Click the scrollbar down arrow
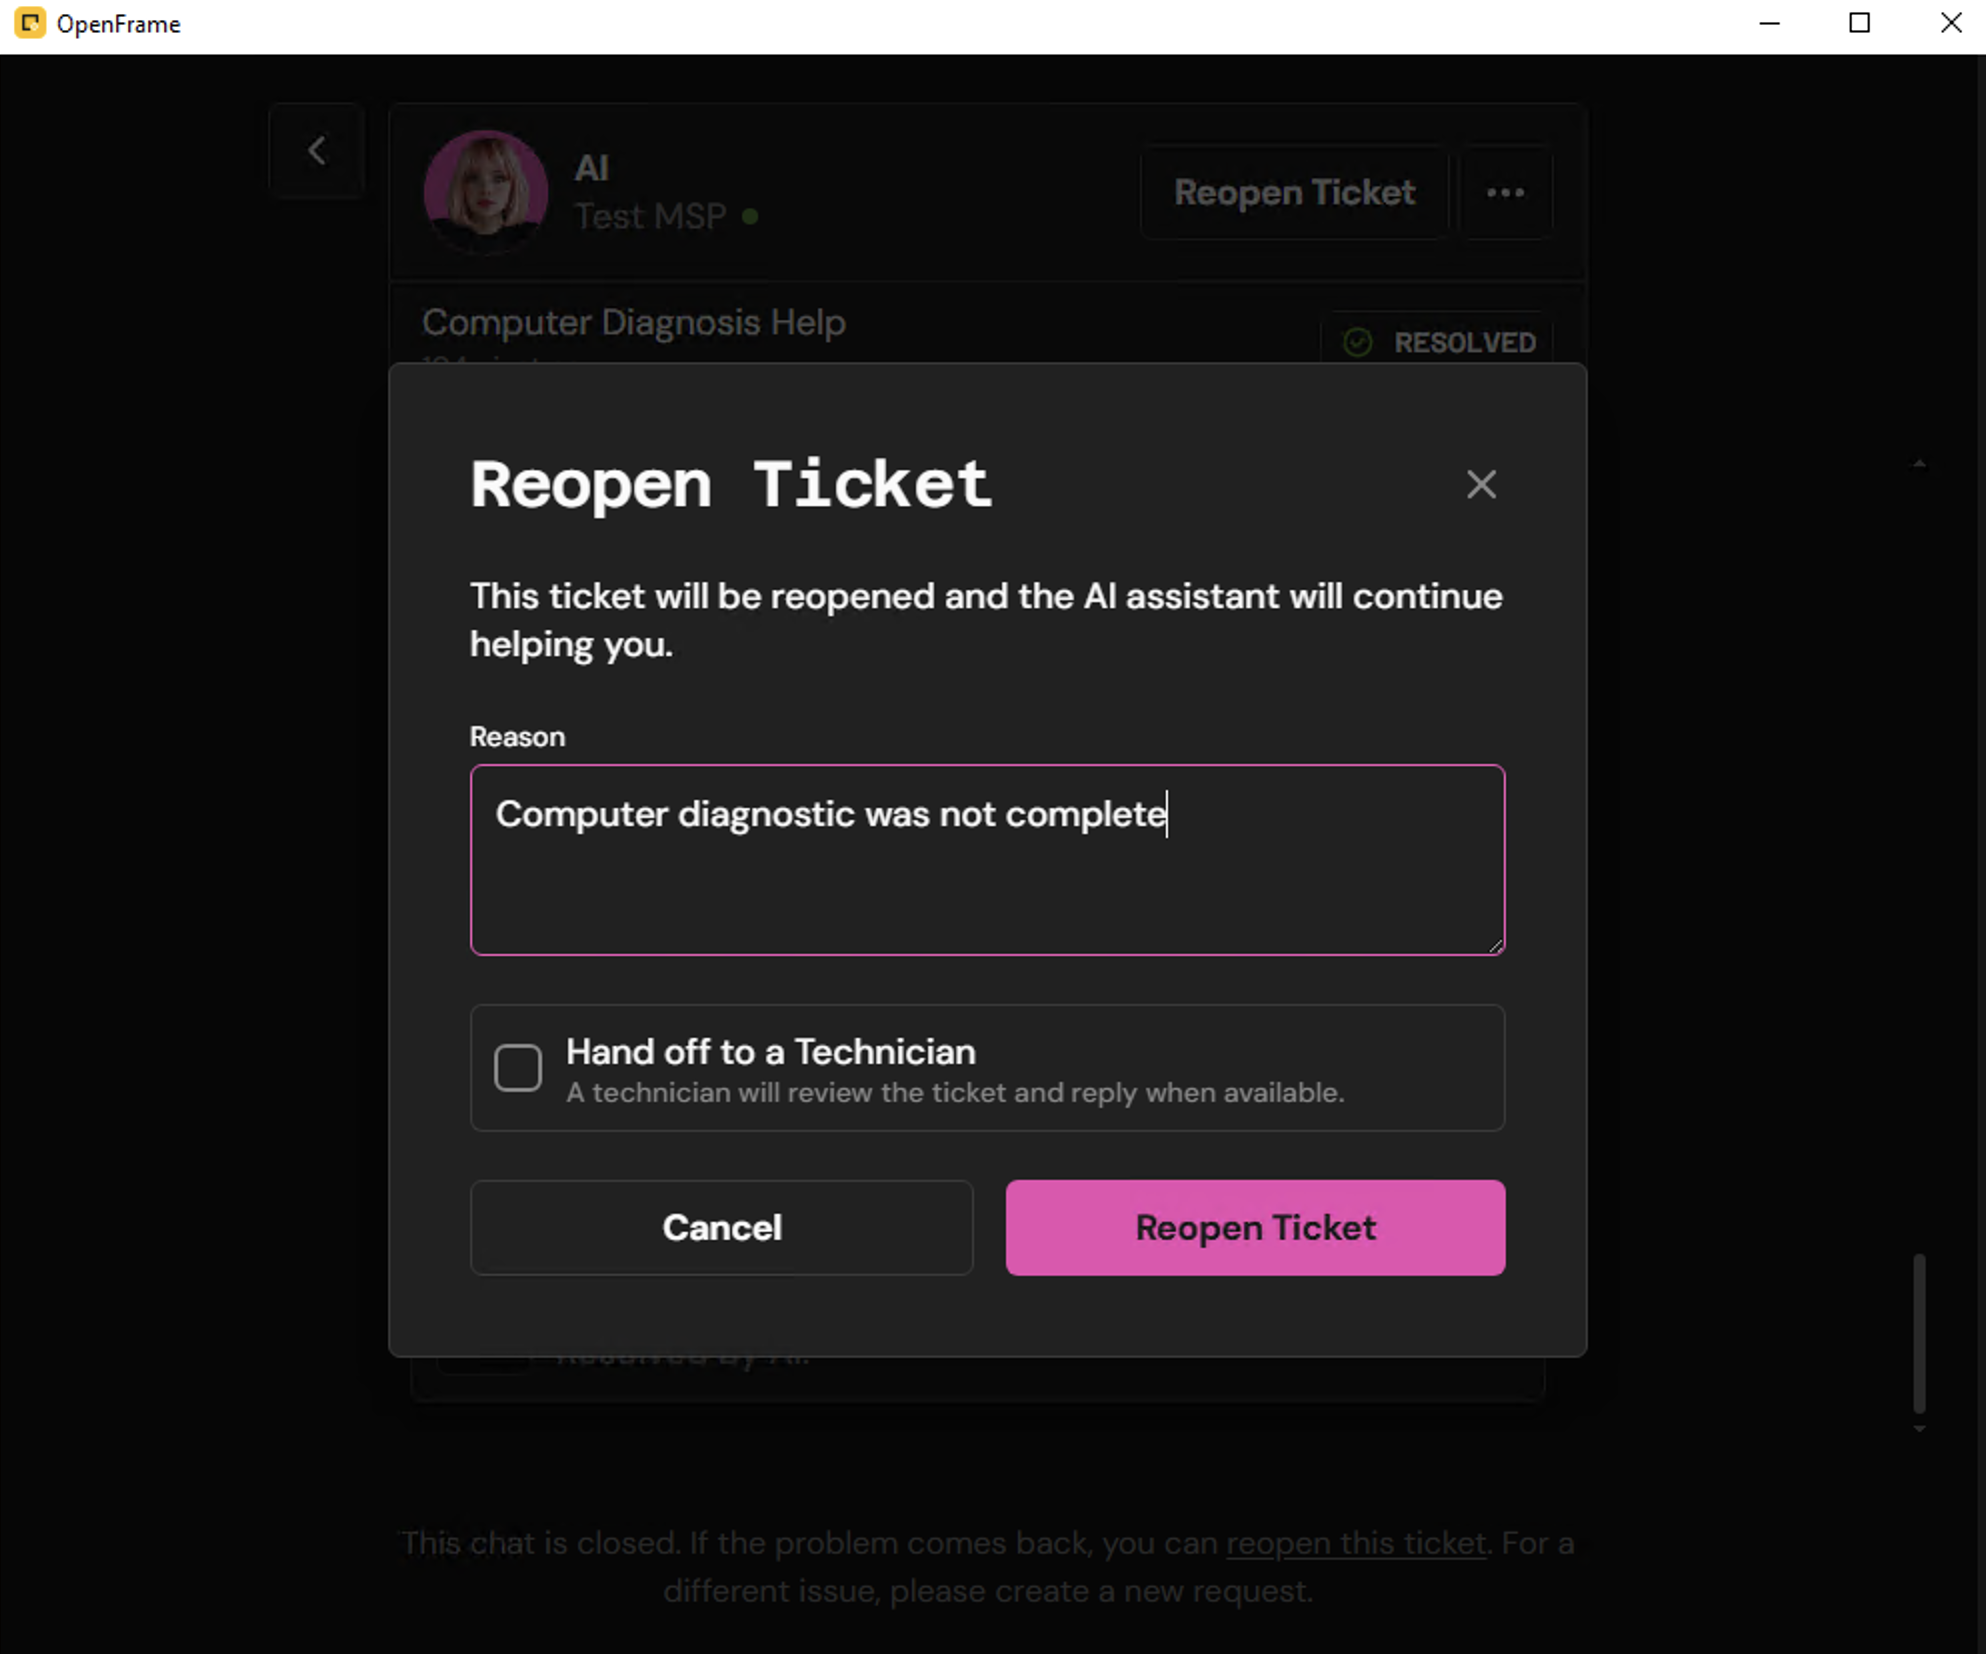Screen dimensions: 1986x1654 (1919, 1430)
